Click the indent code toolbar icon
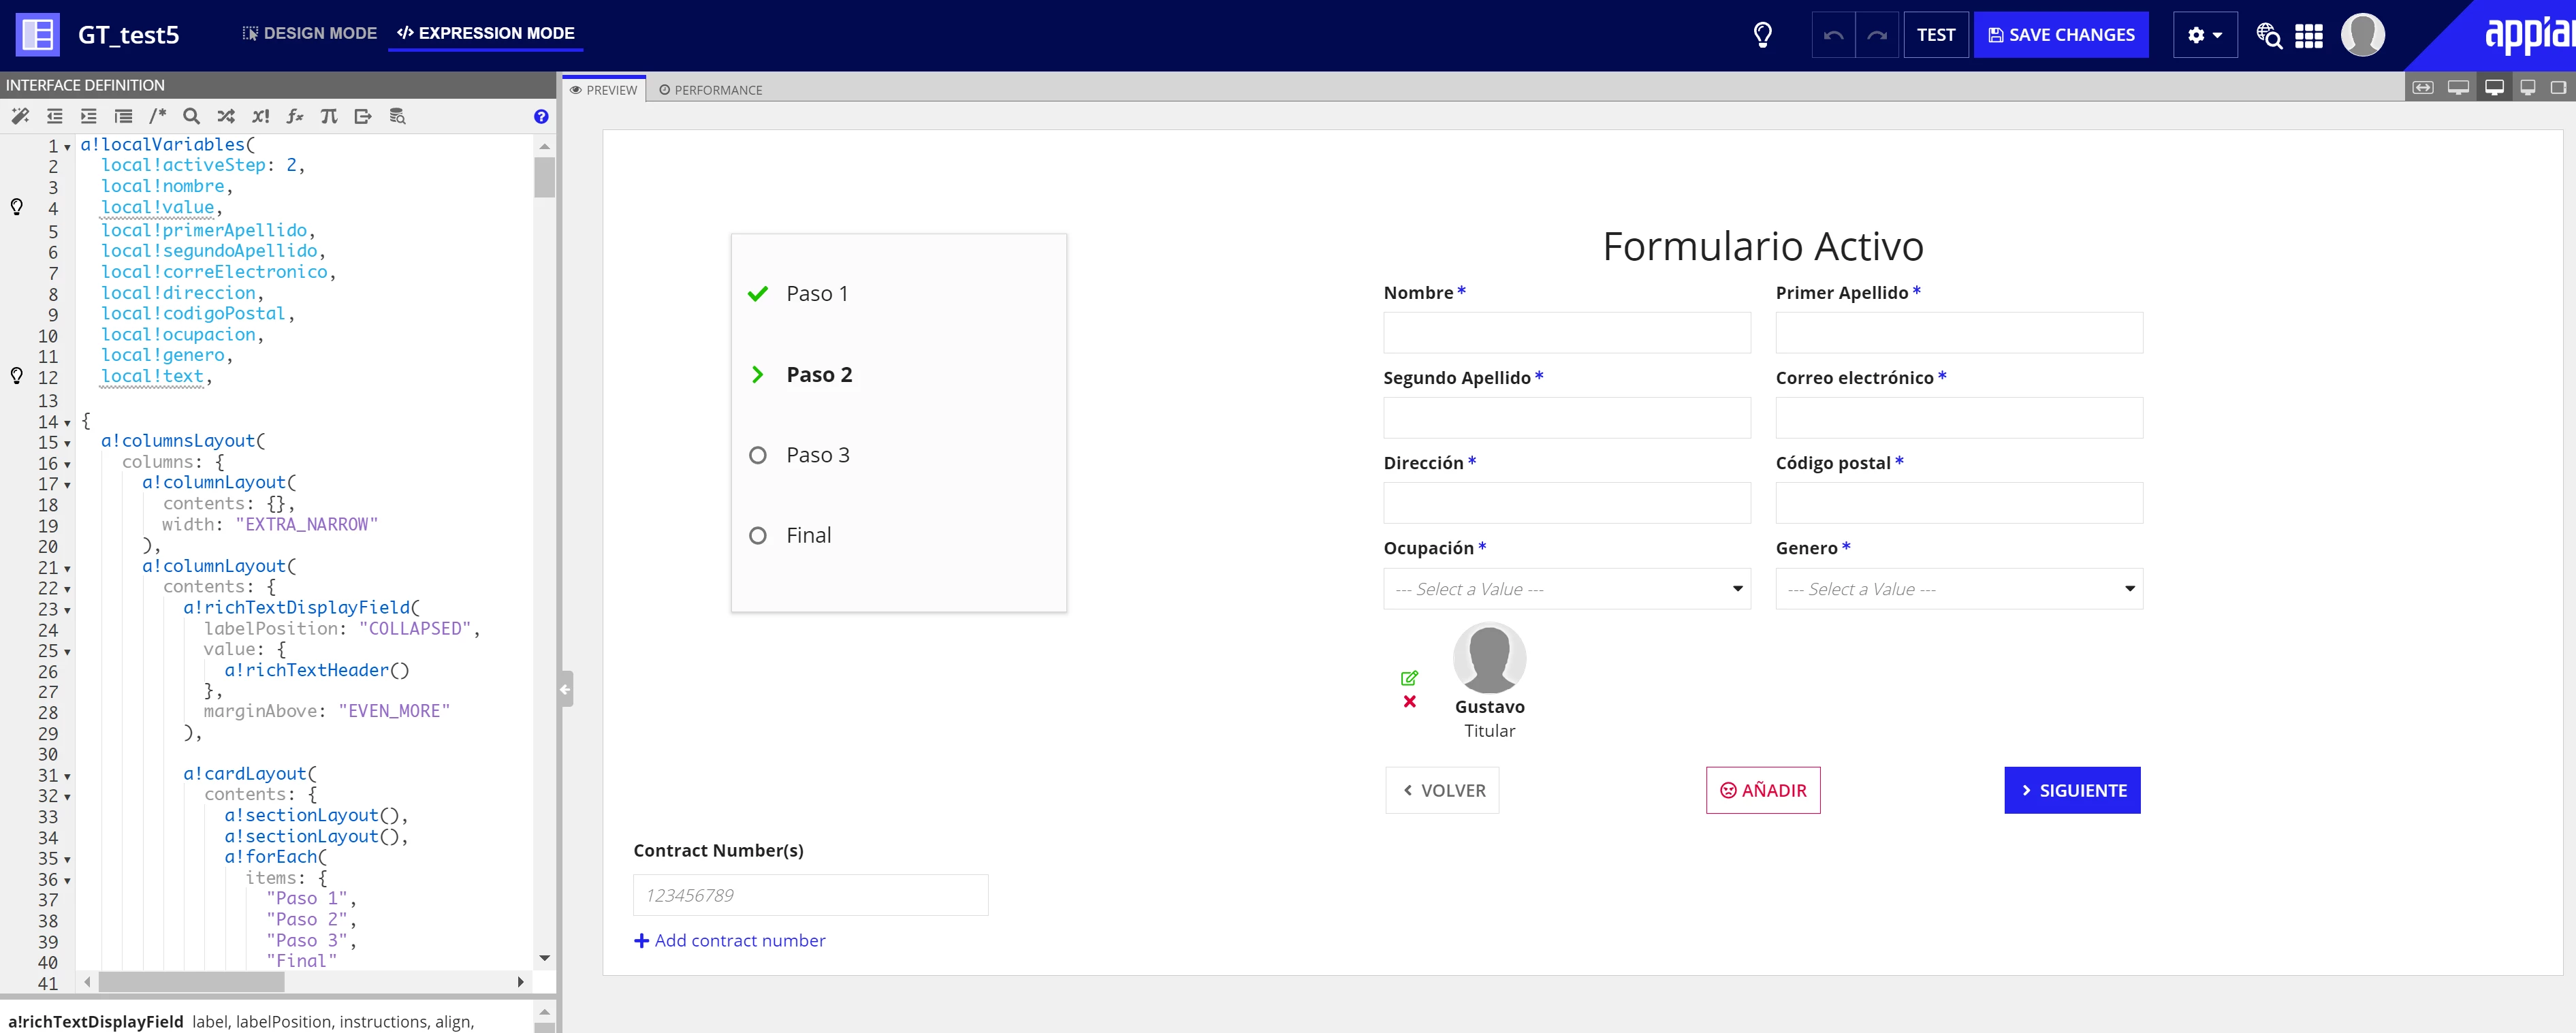 (x=89, y=116)
